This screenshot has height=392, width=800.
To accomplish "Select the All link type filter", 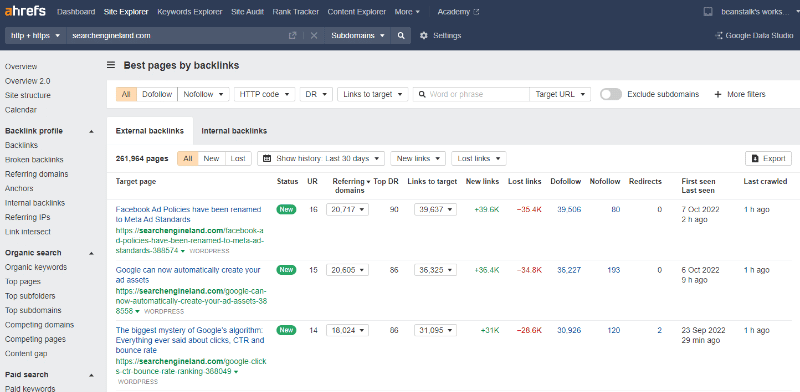I will click(x=126, y=94).
